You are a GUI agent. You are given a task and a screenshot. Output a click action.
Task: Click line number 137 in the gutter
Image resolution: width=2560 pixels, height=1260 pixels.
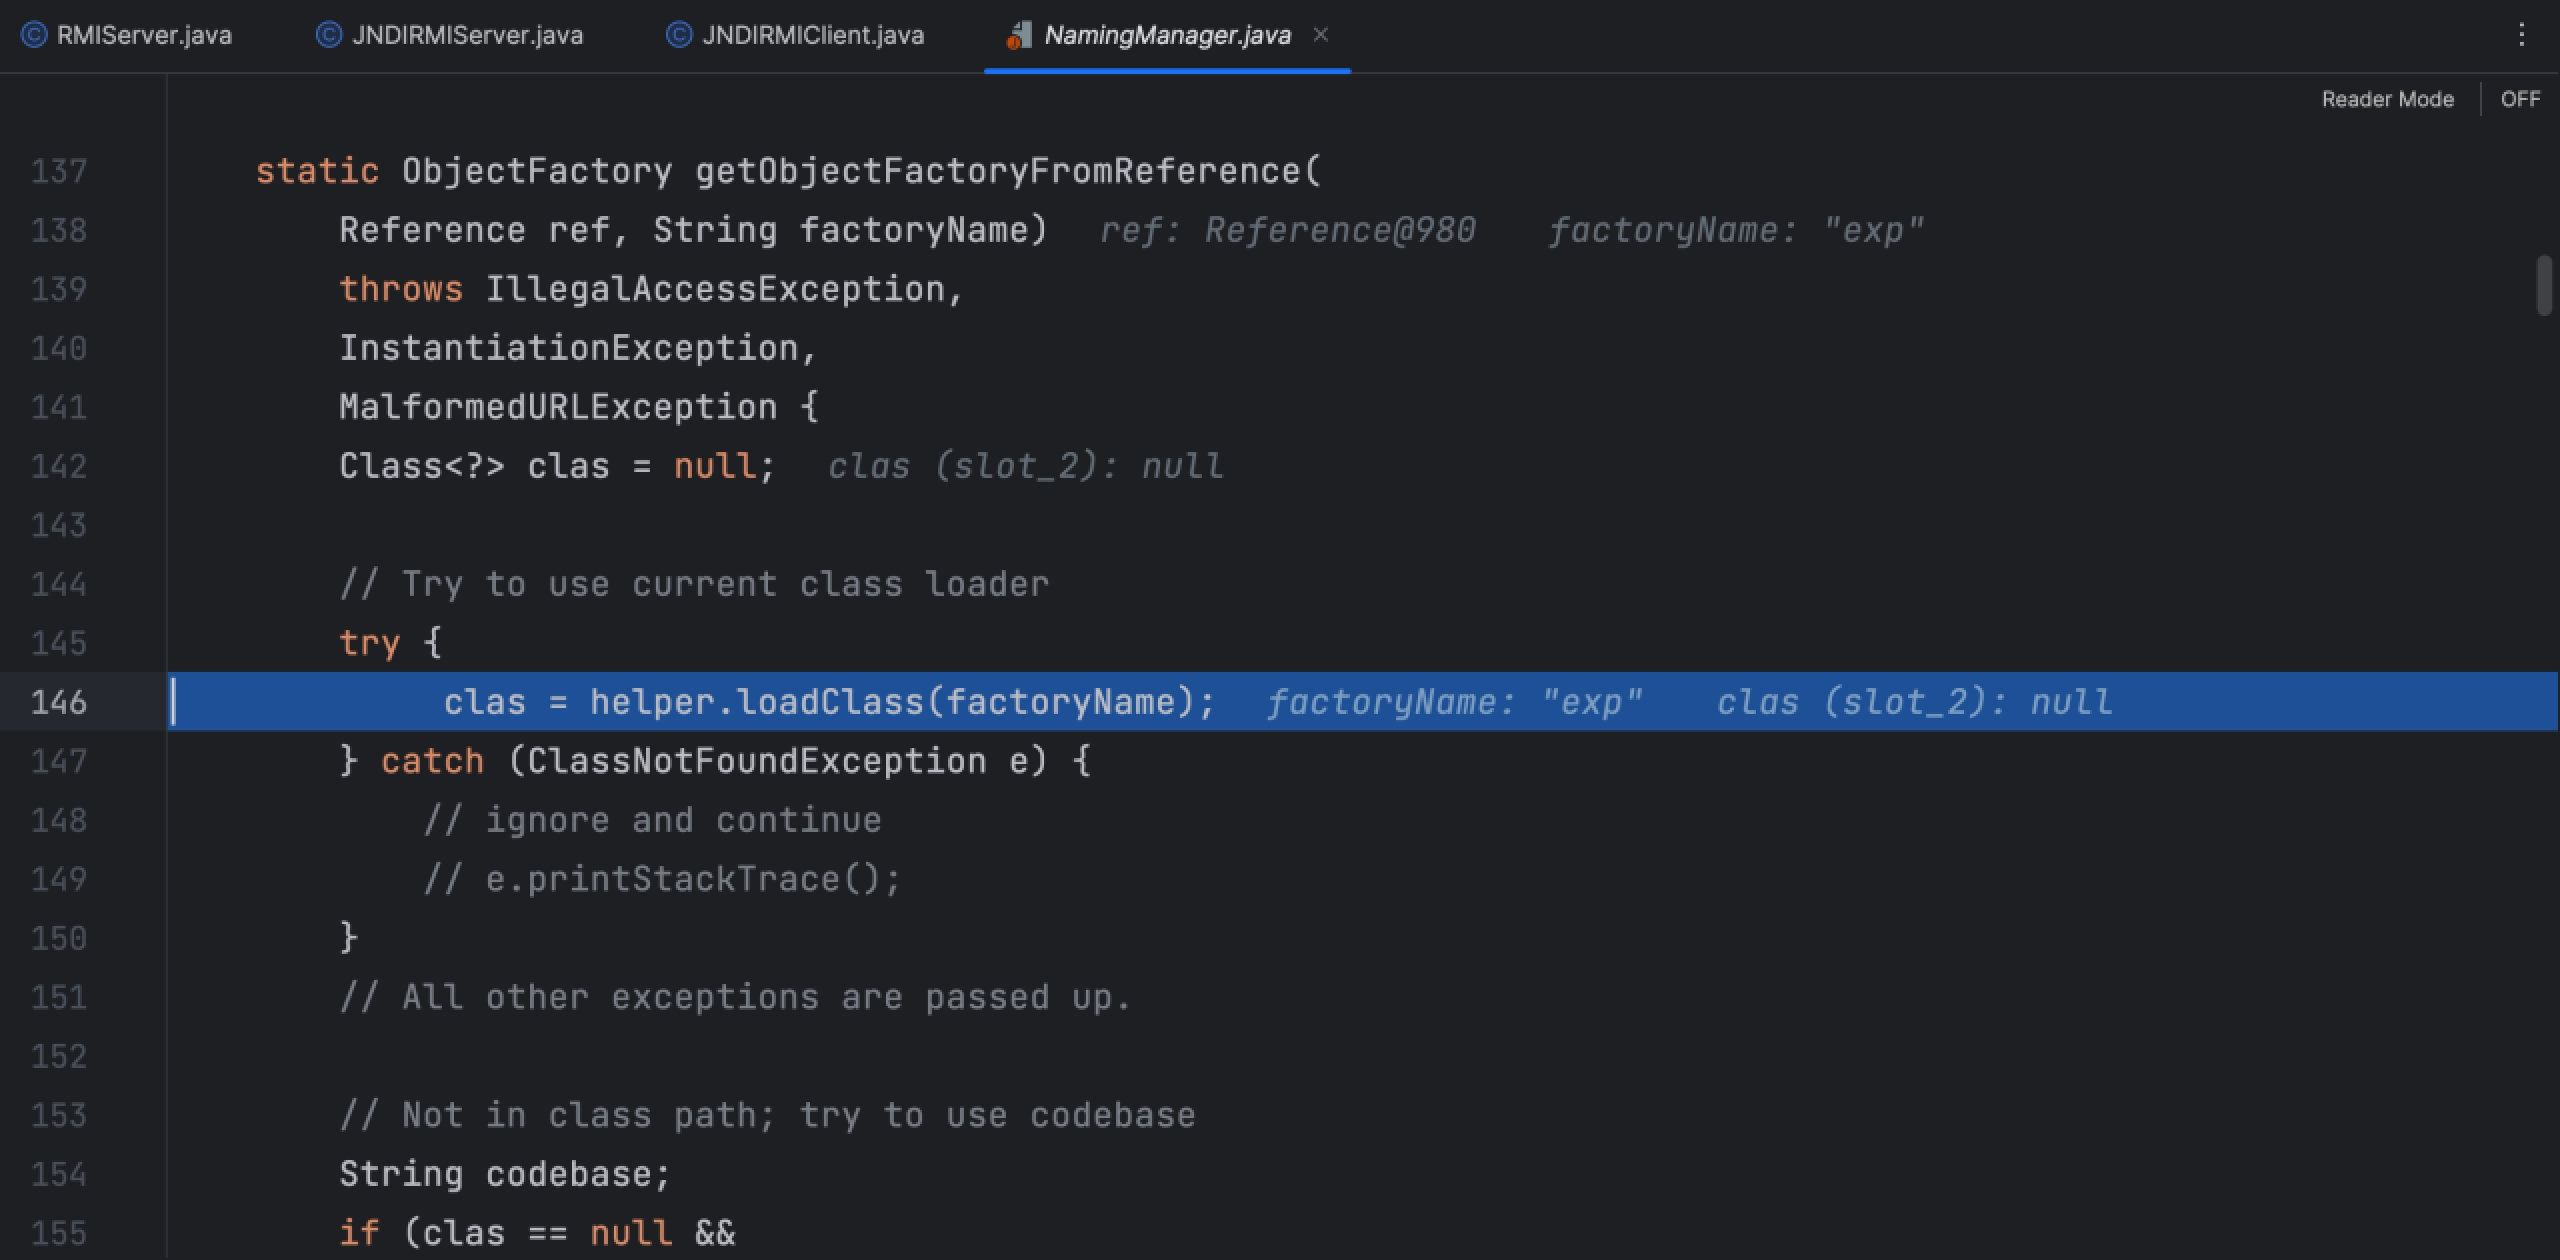(x=59, y=171)
